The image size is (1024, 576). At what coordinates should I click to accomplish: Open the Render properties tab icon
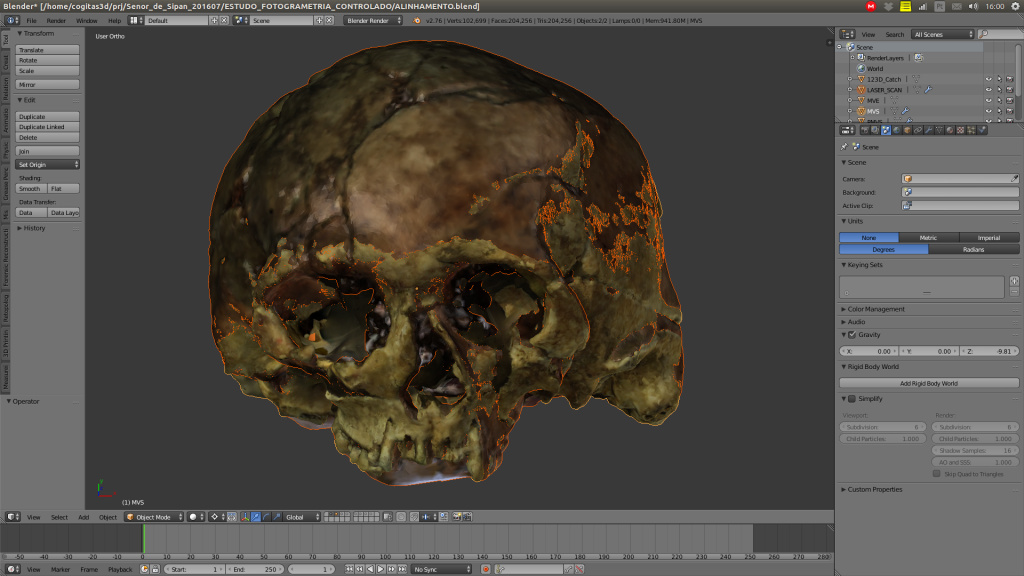click(865, 130)
